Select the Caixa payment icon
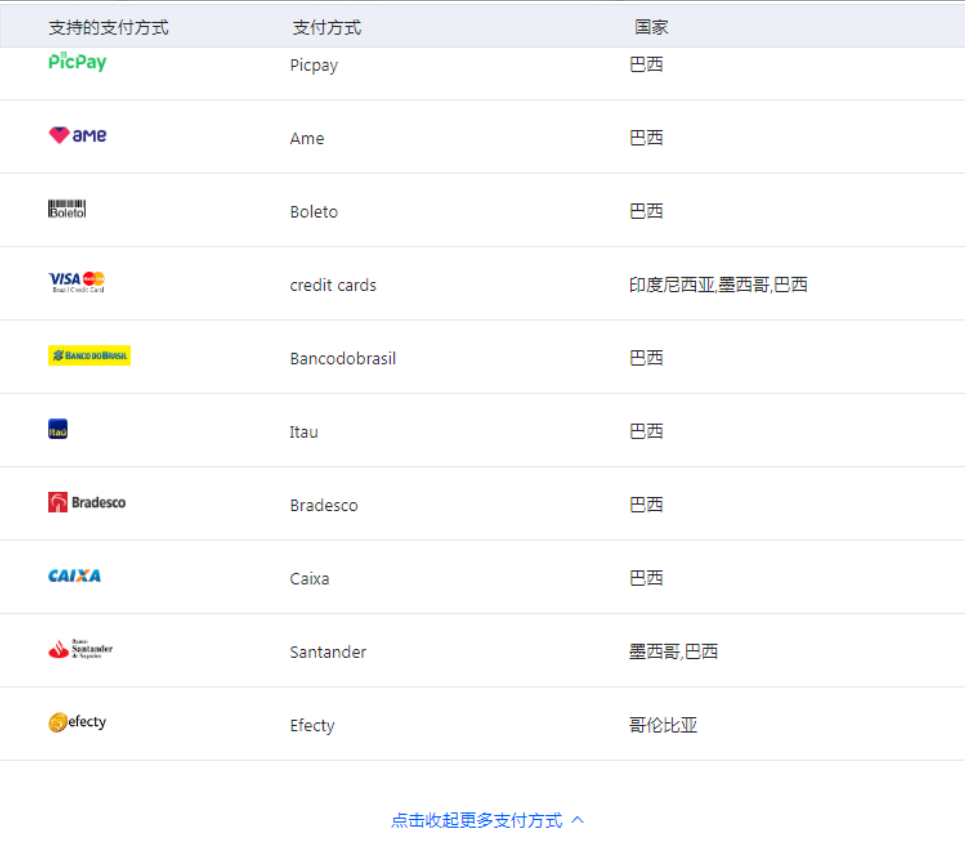965x846 pixels. coord(76,576)
